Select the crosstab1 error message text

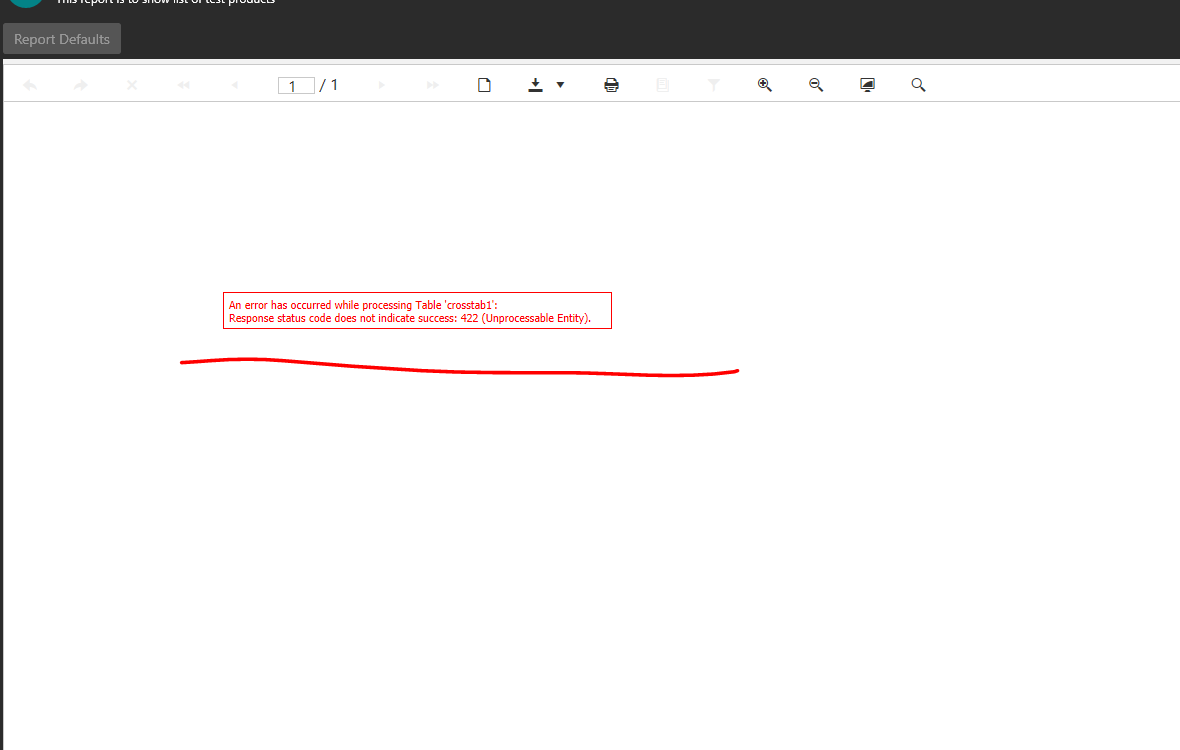pos(363,305)
